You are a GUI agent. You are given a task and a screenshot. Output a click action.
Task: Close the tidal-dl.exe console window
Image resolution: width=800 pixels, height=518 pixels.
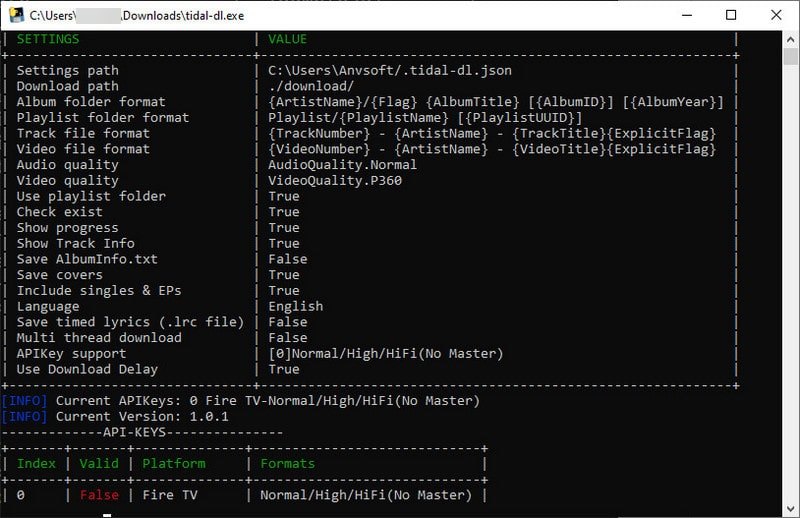click(777, 15)
